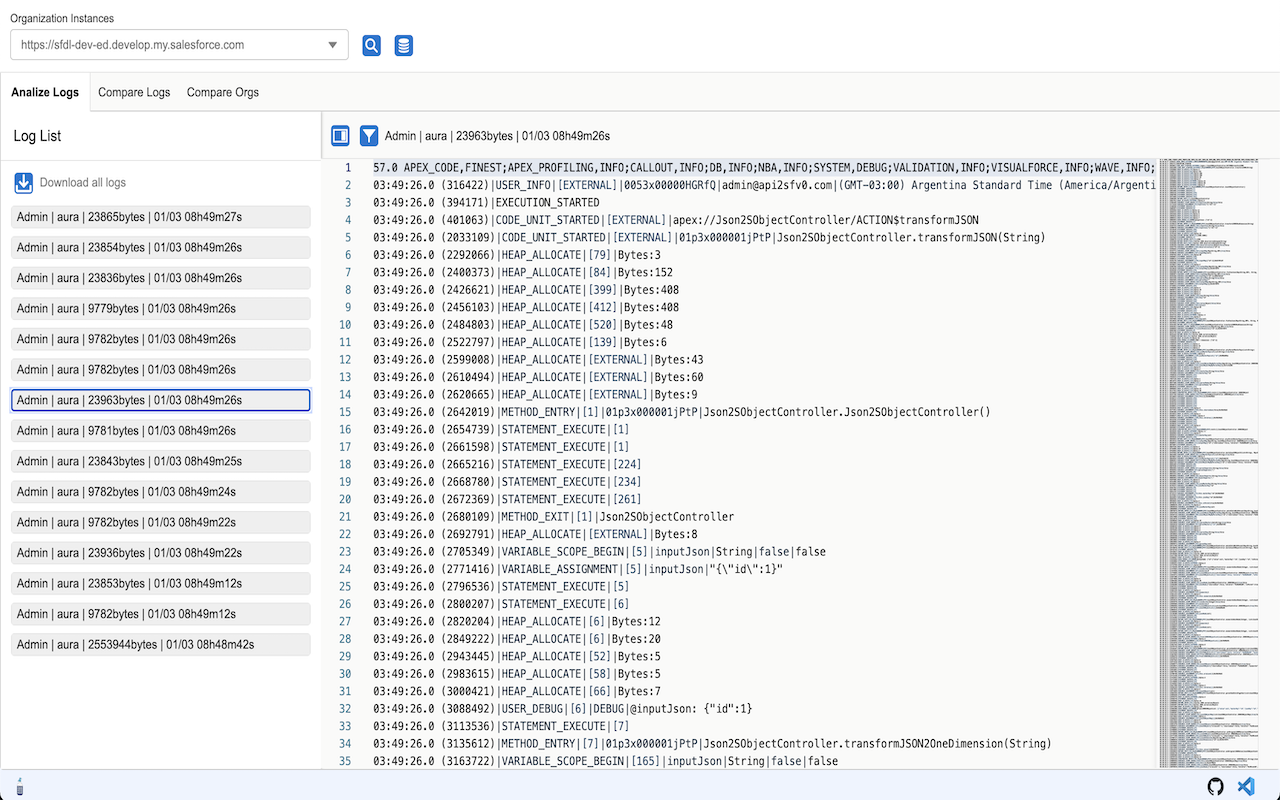Open log 2553944bytes 01/03 08h48m42s
Image resolution: width=1280 pixels, height=800 pixels.
(x=160, y=645)
